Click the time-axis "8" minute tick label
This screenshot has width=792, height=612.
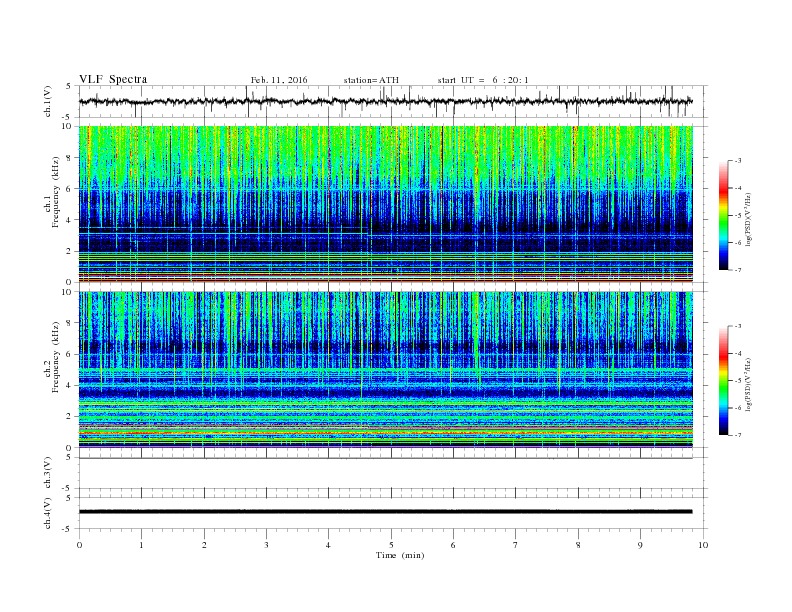pos(578,545)
